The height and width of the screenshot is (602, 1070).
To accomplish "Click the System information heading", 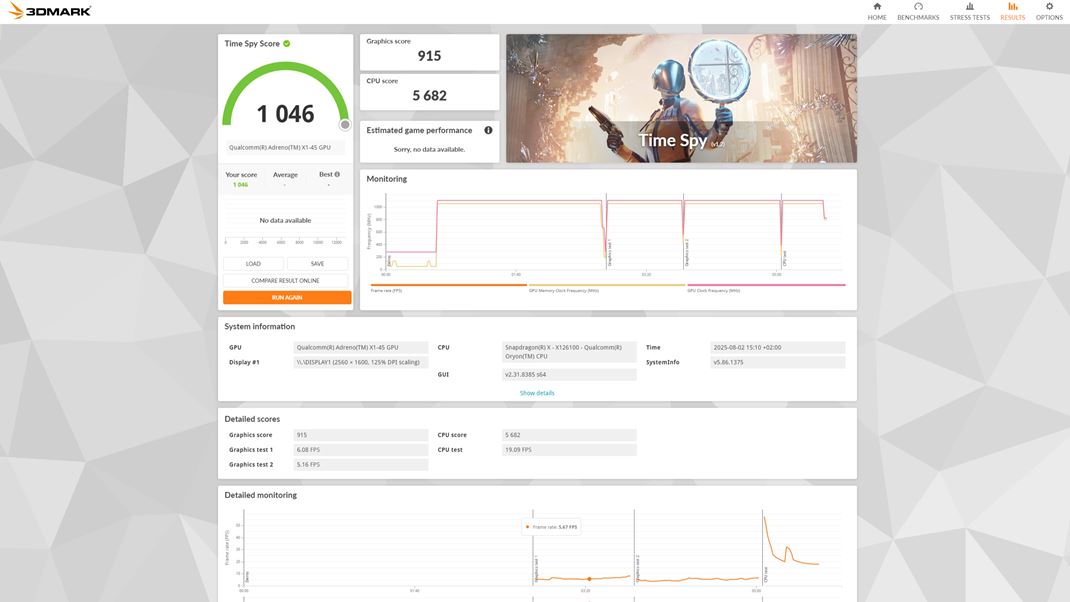I will coord(259,326).
